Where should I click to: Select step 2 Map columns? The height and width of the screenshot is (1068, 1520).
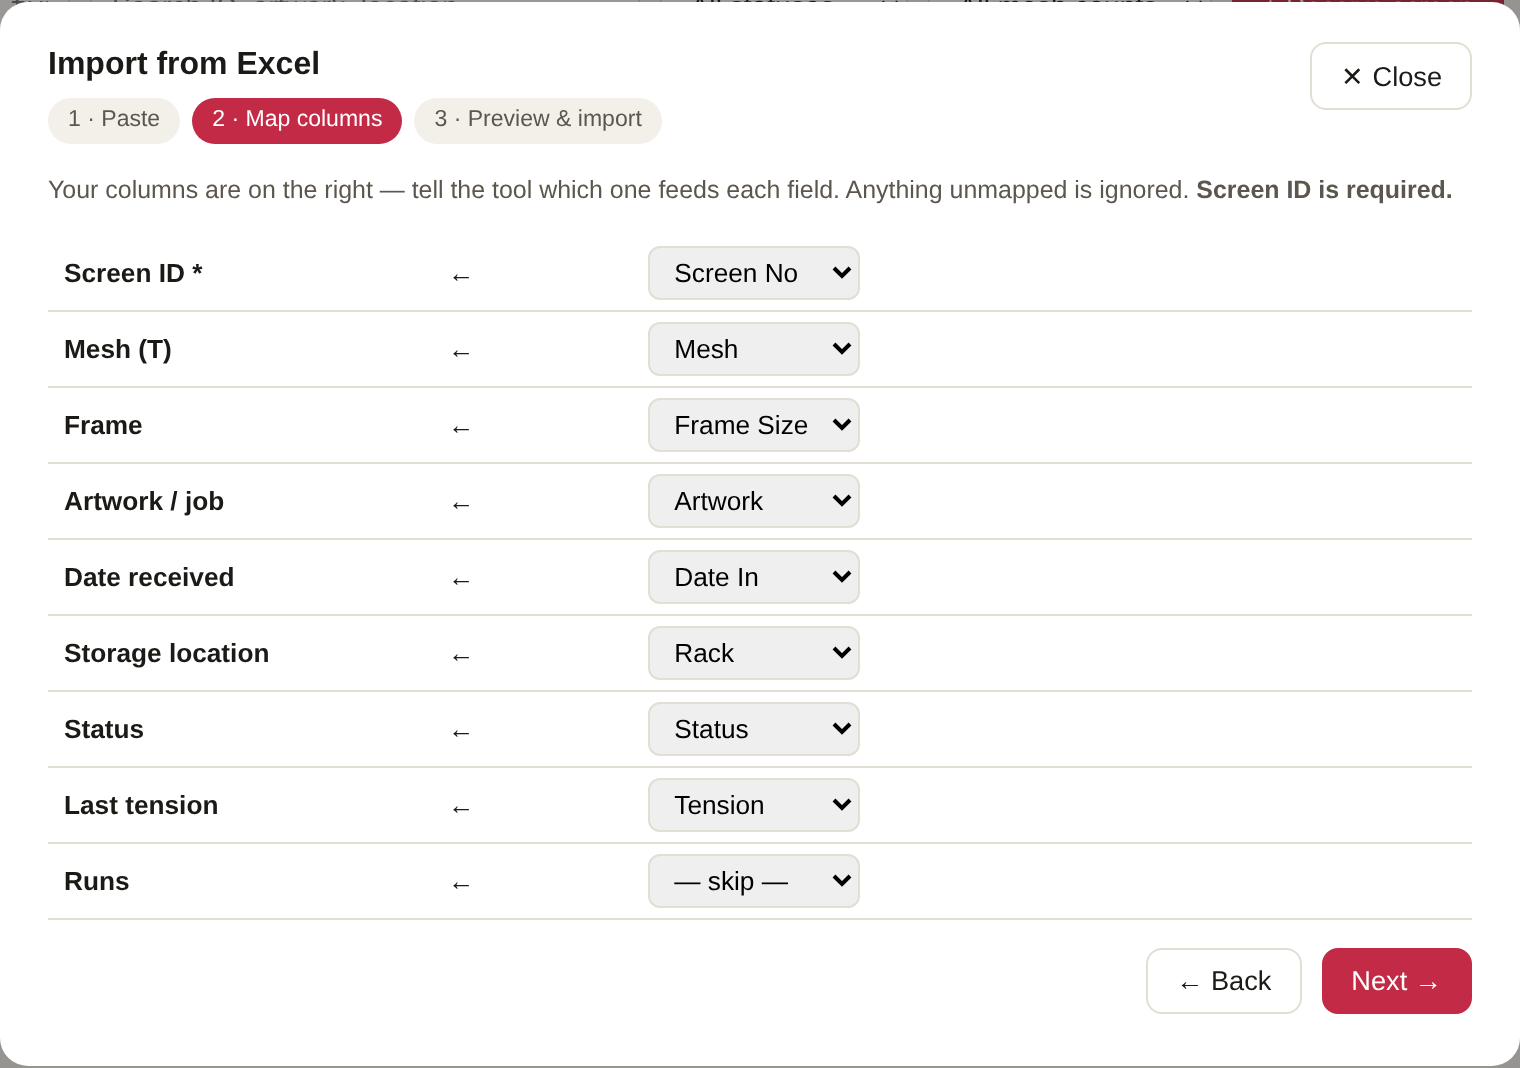[297, 120]
